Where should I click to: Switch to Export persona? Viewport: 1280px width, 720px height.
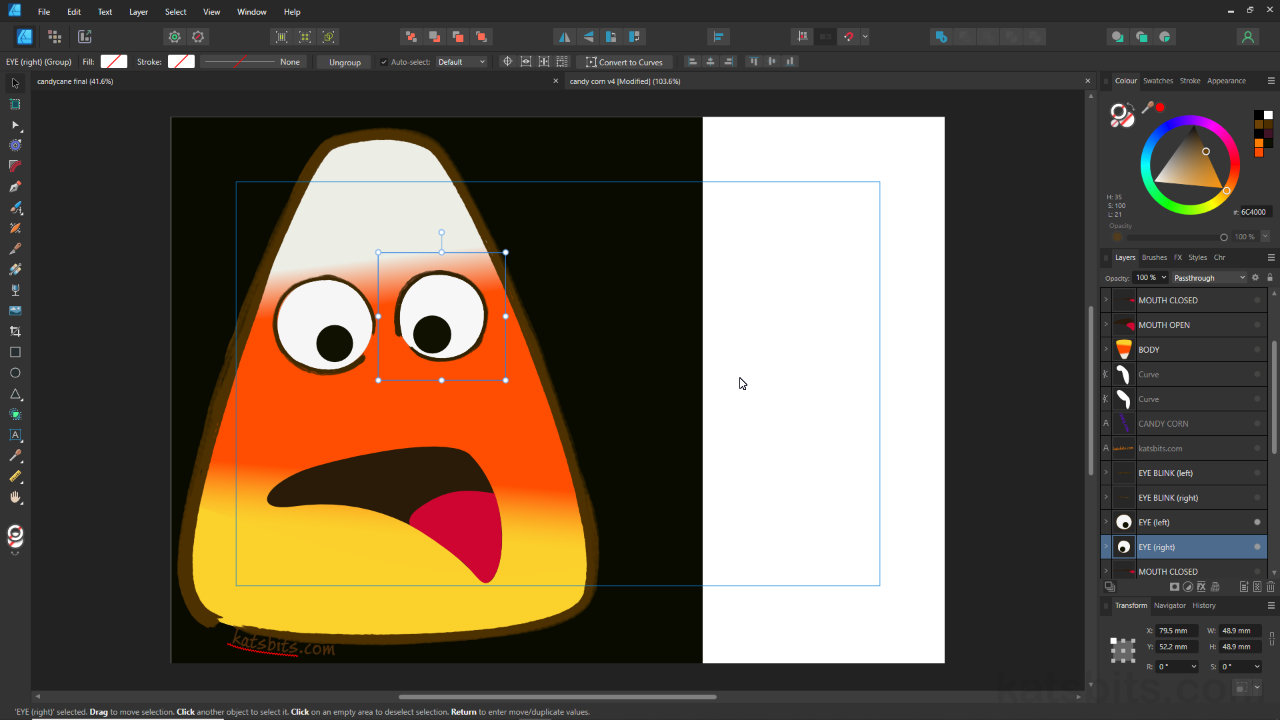pos(84,37)
